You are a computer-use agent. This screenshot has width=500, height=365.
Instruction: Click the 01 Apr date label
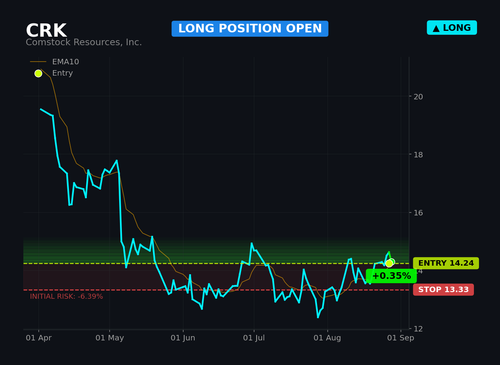click(39, 338)
